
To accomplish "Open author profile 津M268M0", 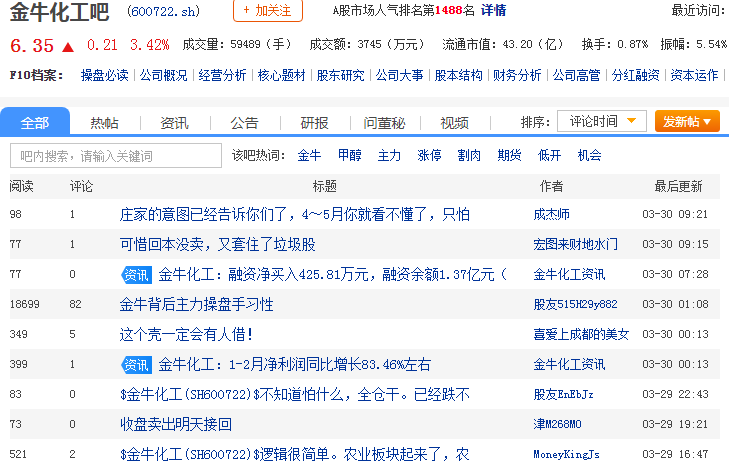I will click(557, 424).
